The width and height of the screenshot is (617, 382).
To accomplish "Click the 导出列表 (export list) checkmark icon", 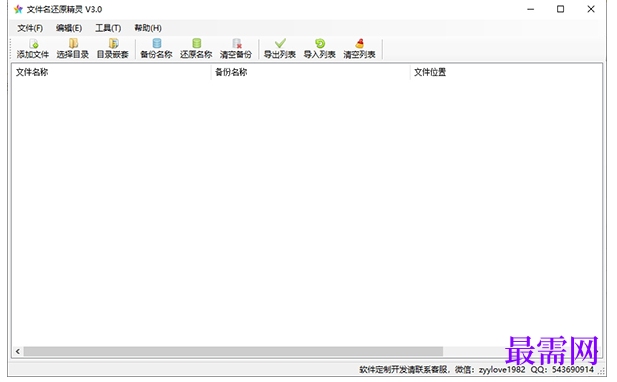I will 280,44.
